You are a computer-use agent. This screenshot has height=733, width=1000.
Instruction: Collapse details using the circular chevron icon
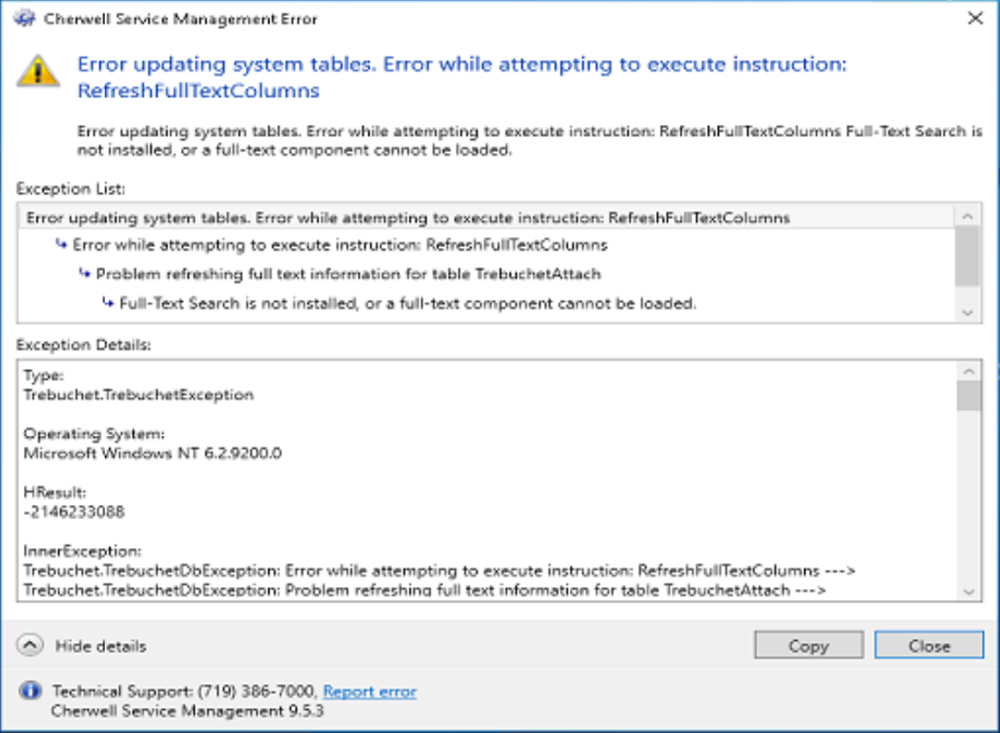(x=30, y=646)
